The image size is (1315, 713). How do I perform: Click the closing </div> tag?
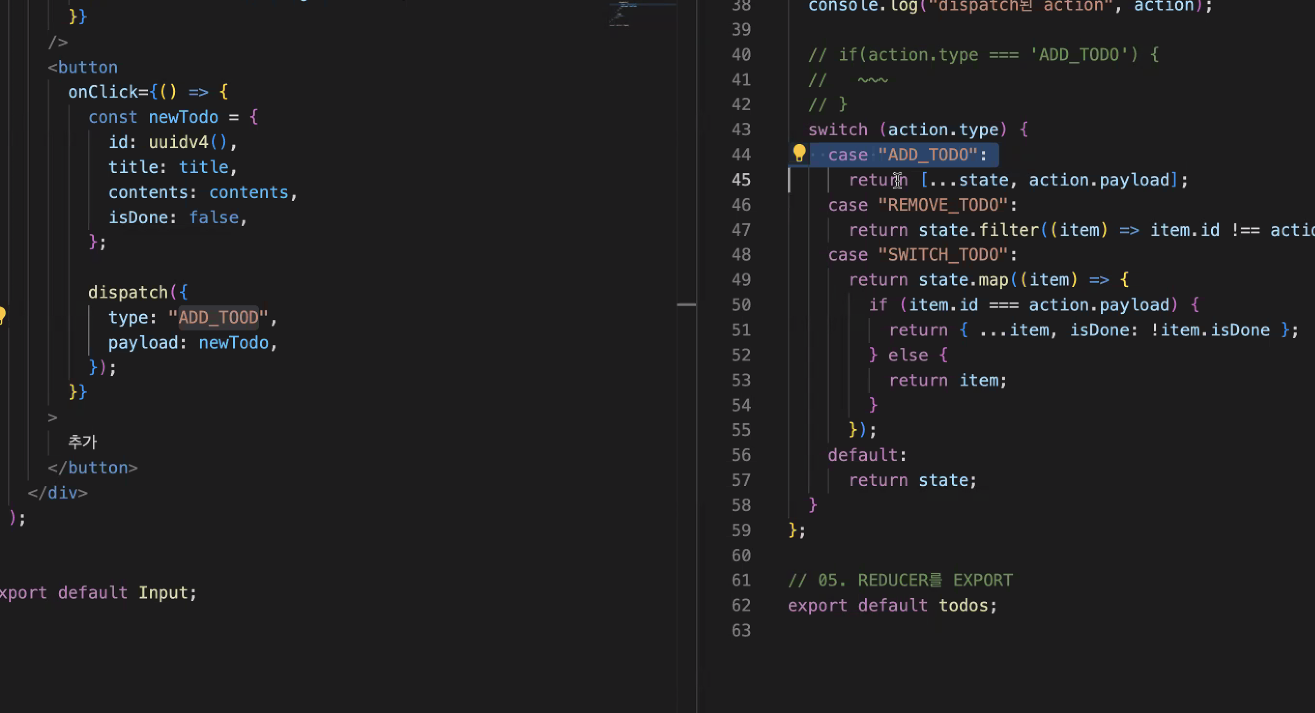tap(58, 492)
